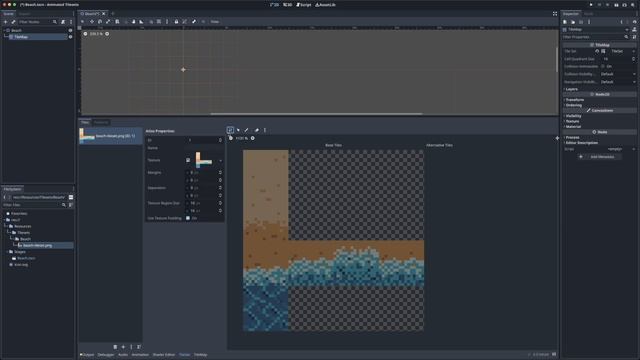This screenshot has height=360, width=640.
Task: Center the atlas view icon
Action: point(557,138)
